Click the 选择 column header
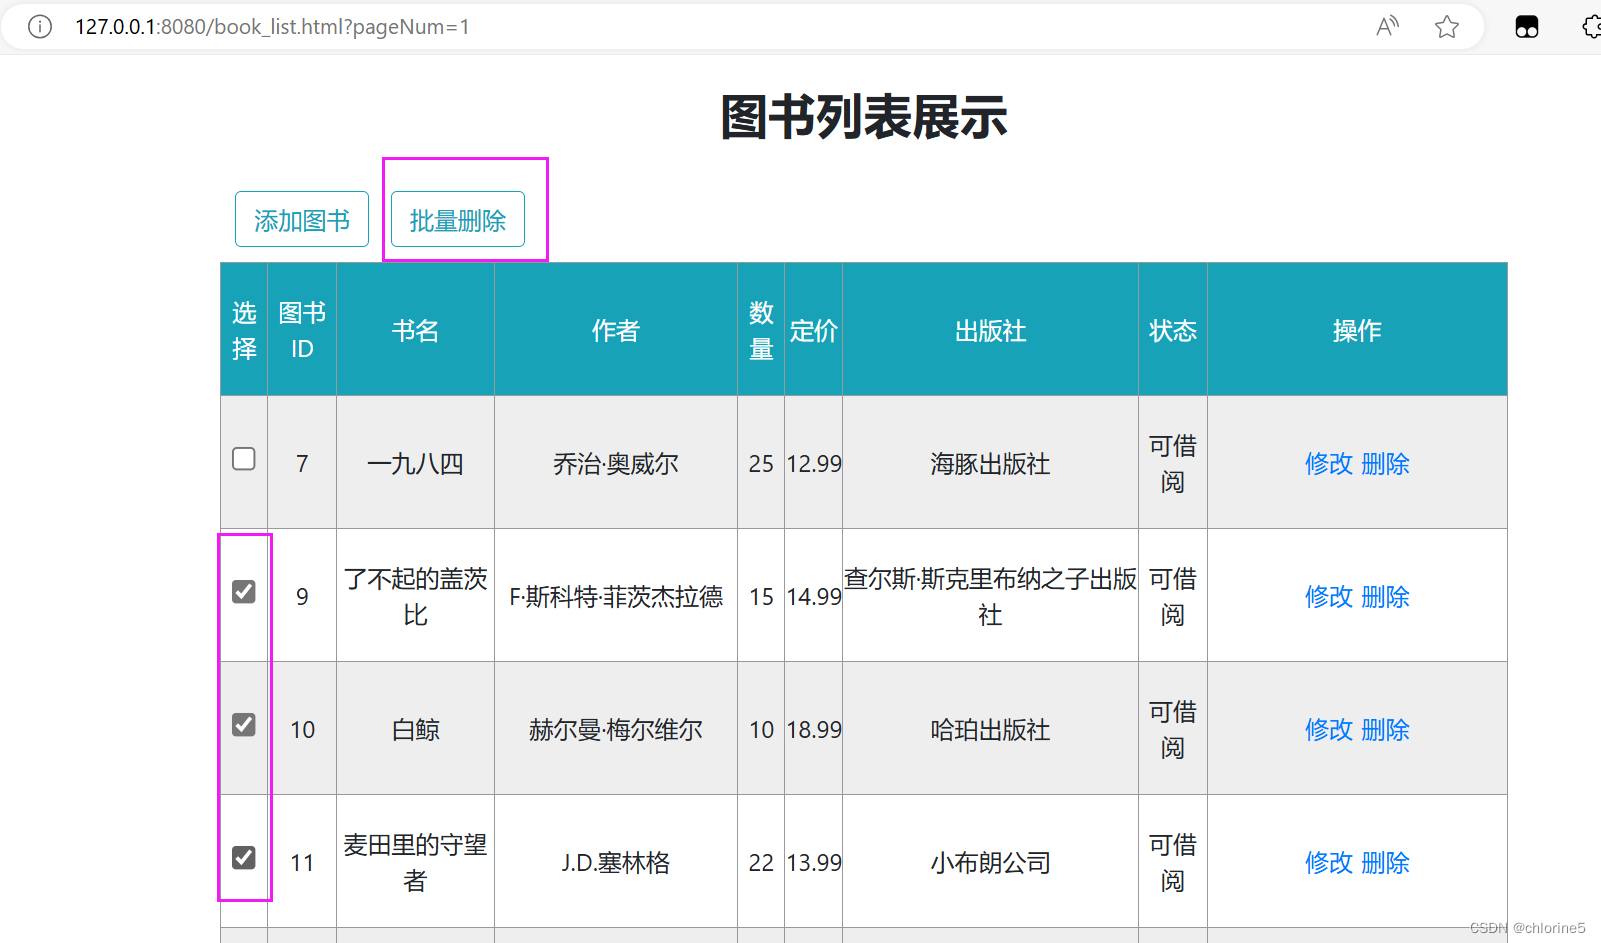 click(244, 330)
